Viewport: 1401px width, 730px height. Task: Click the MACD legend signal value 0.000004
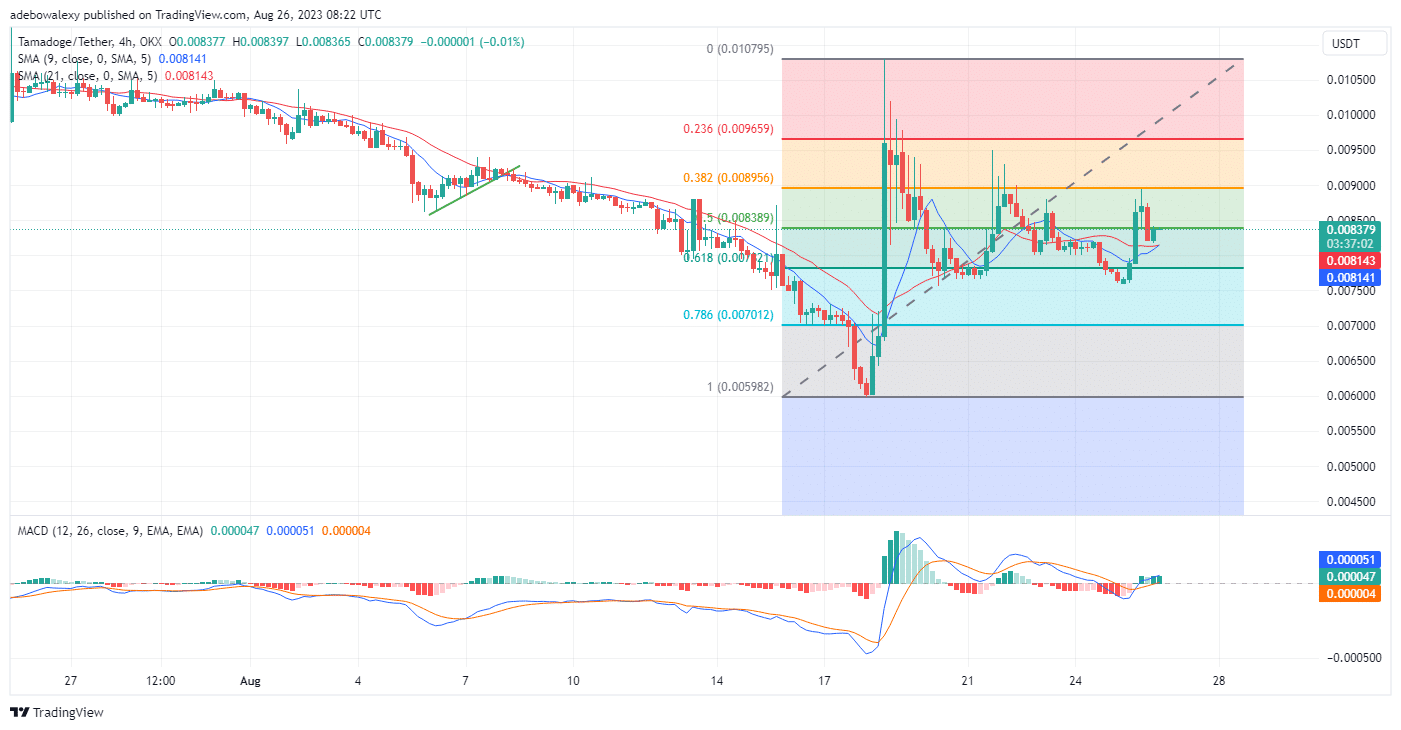coord(347,530)
